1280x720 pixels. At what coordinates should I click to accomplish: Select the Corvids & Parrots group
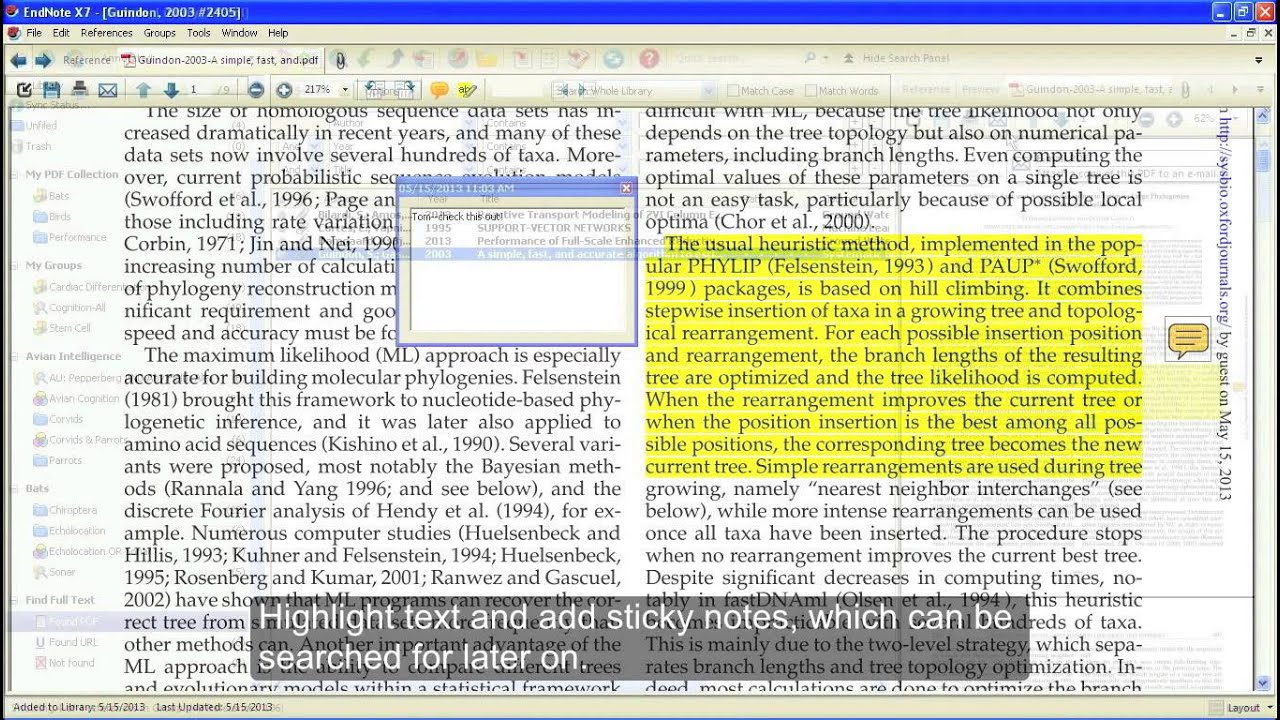pyautogui.click(x=80, y=440)
